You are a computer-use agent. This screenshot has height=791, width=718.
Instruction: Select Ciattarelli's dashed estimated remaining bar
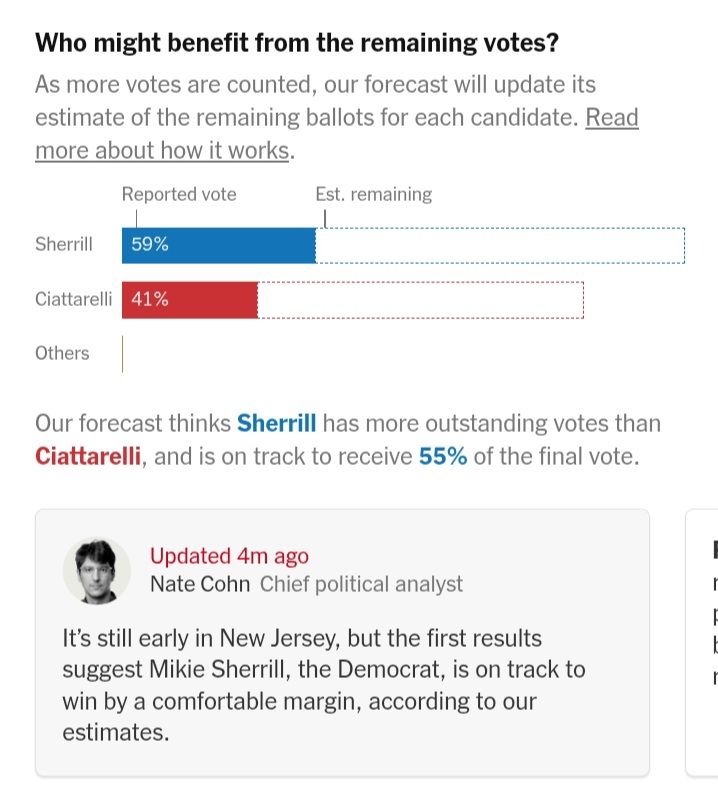pyautogui.click(x=420, y=299)
